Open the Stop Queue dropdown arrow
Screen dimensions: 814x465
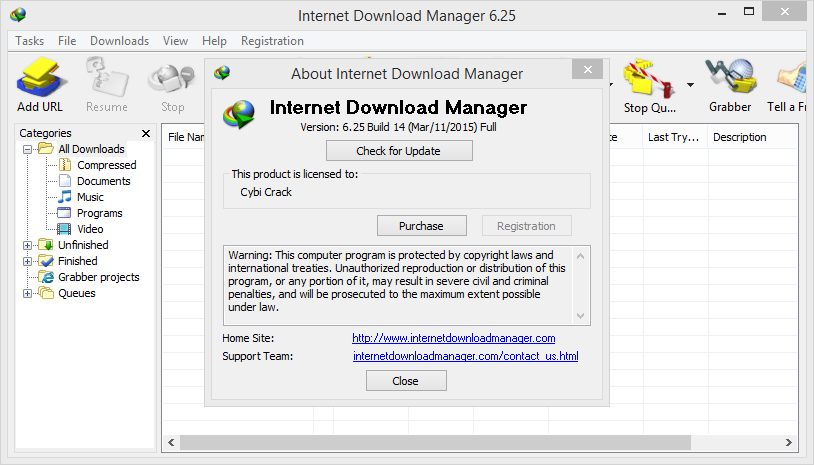[690, 85]
